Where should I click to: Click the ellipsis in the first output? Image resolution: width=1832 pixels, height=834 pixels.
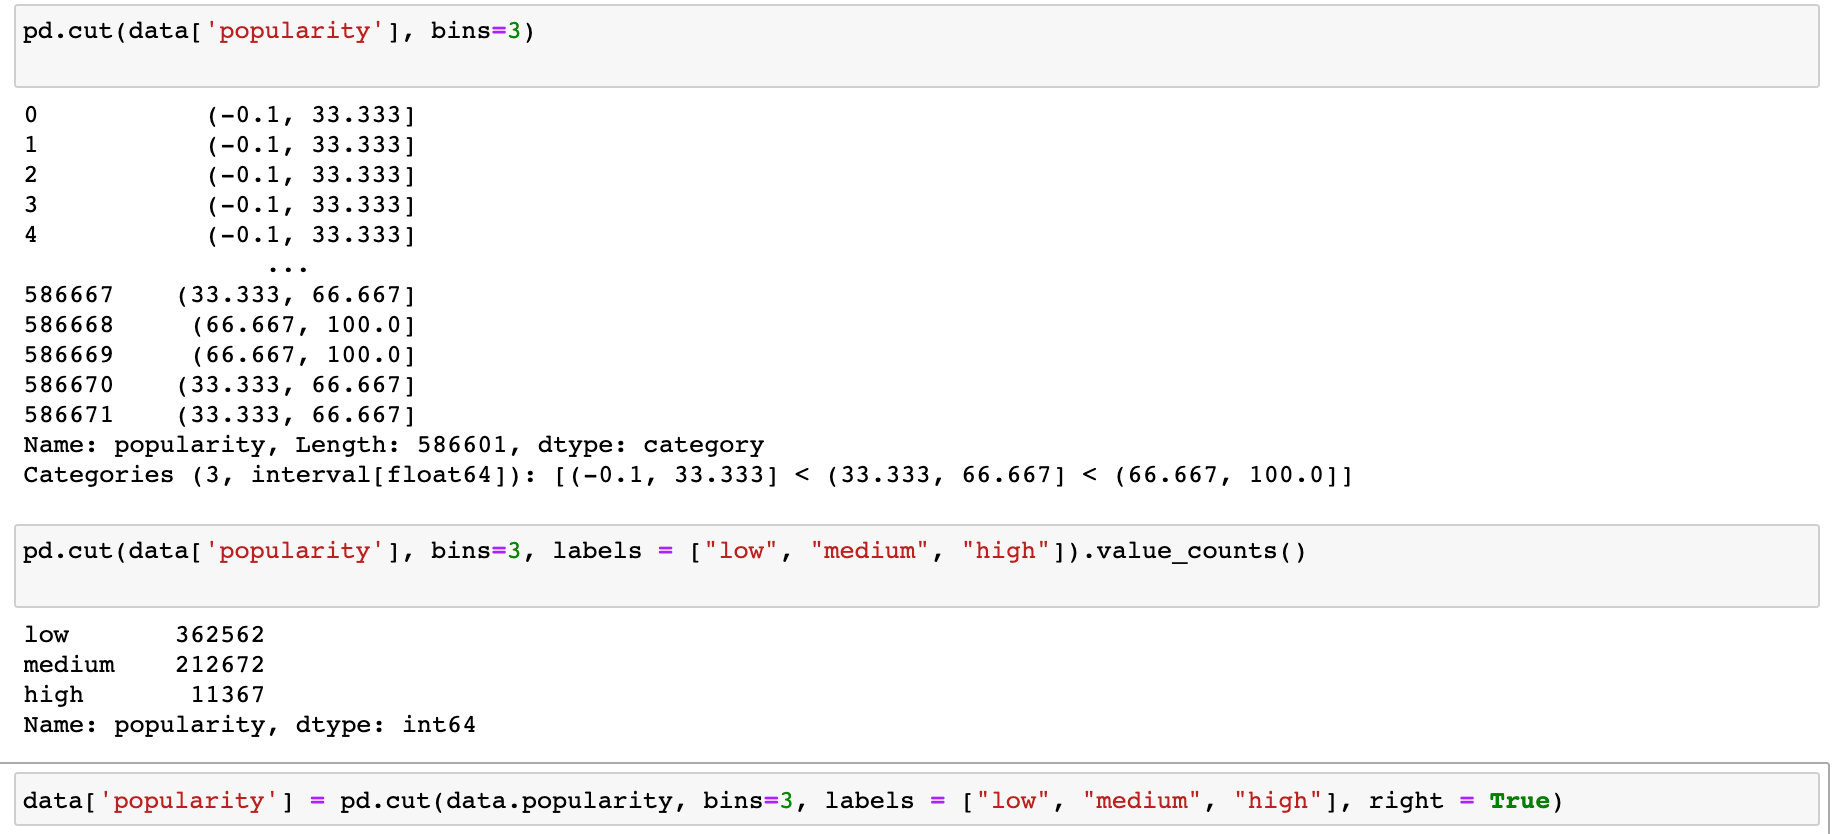(x=288, y=266)
